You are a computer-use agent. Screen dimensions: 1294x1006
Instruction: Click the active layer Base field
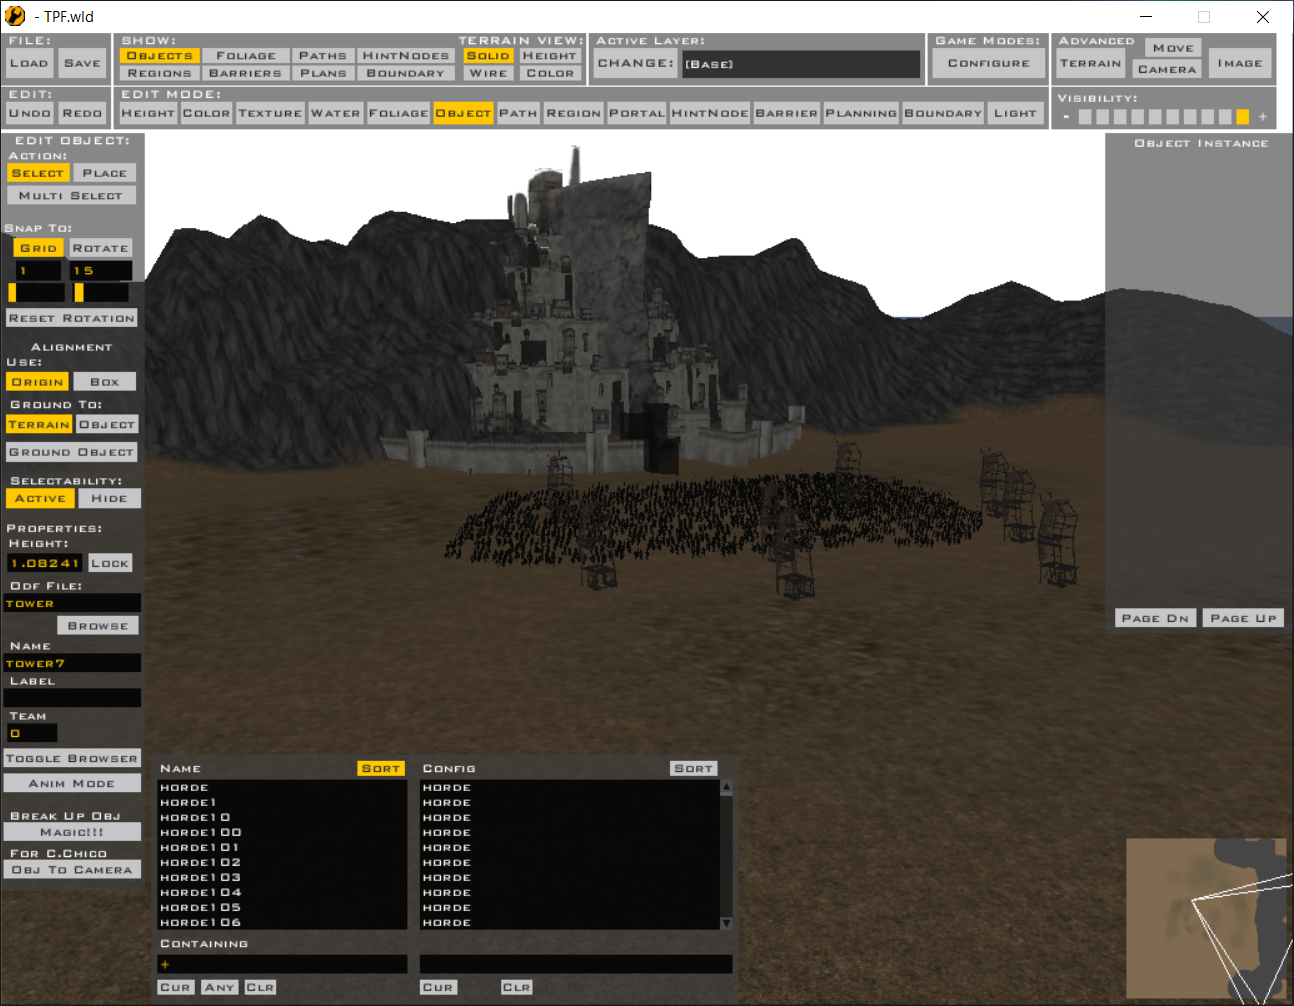(x=801, y=64)
